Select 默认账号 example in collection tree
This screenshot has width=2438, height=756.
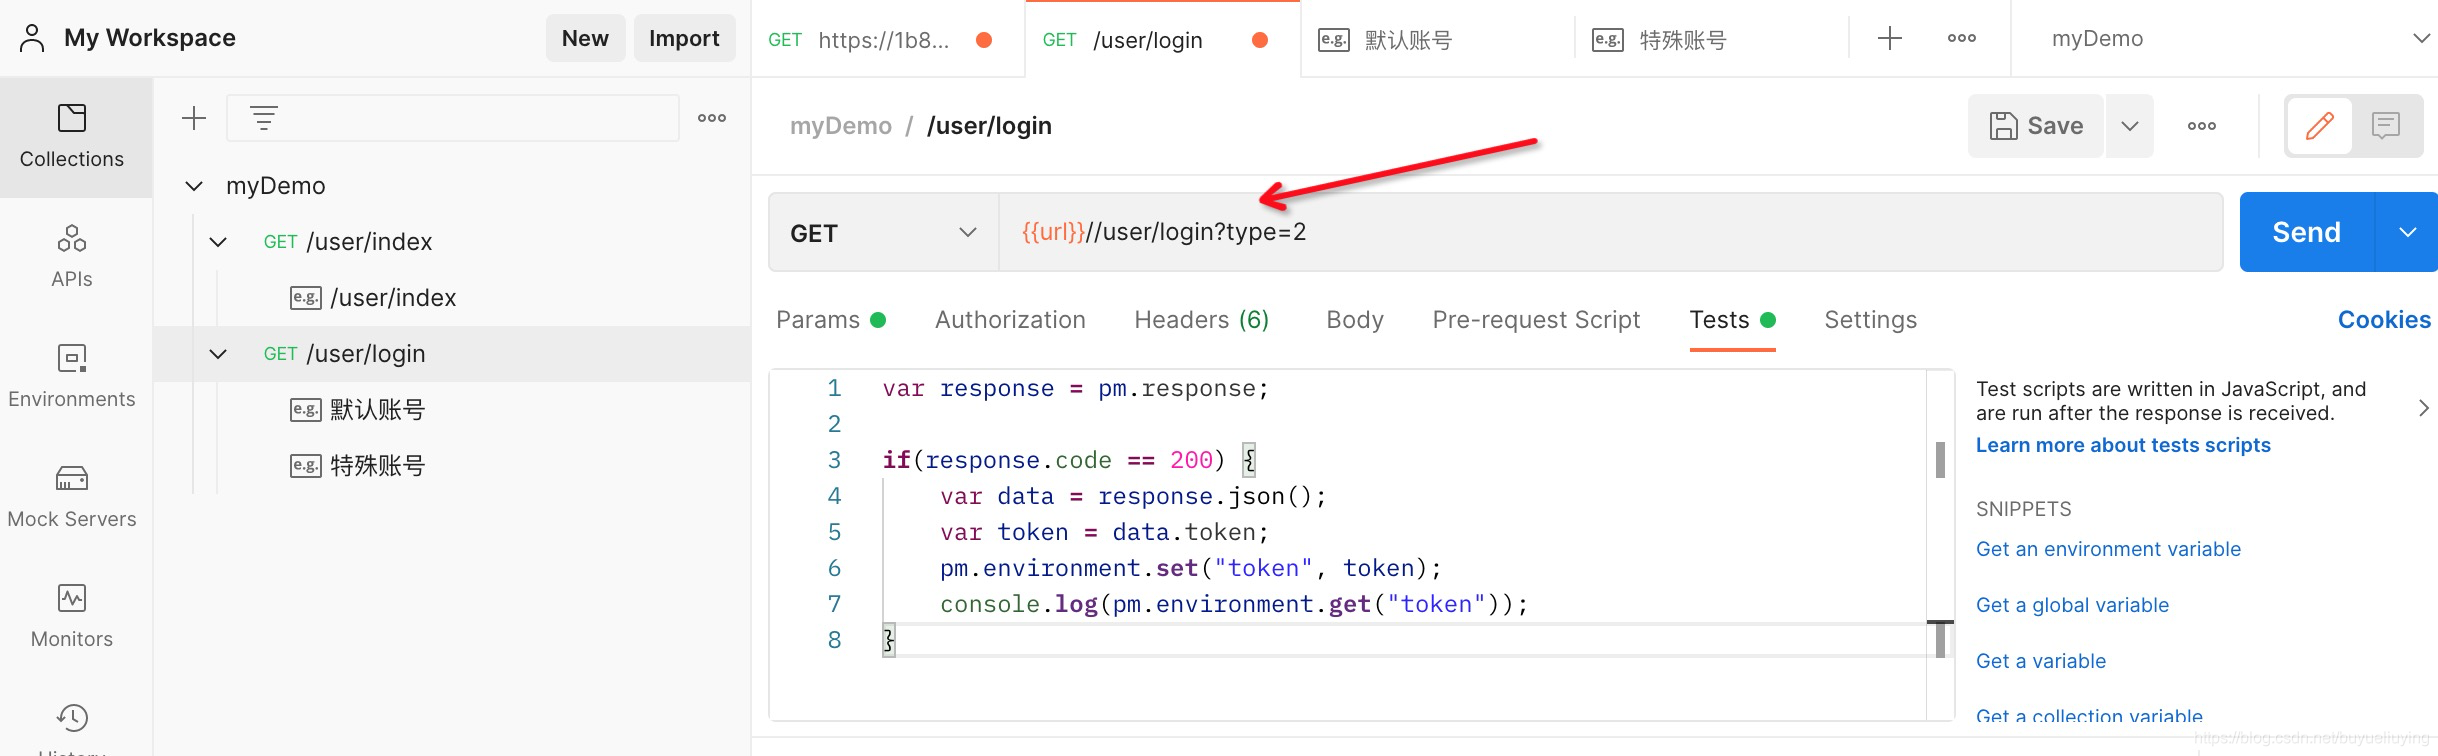[377, 410]
